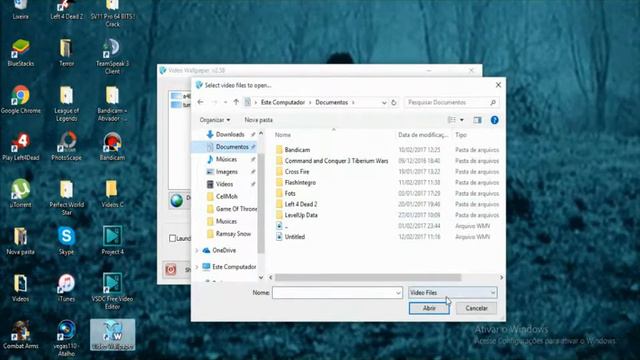Click Este Computador in the breadcrumb path
Viewport: 640px width, 360px height.
(x=282, y=102)
